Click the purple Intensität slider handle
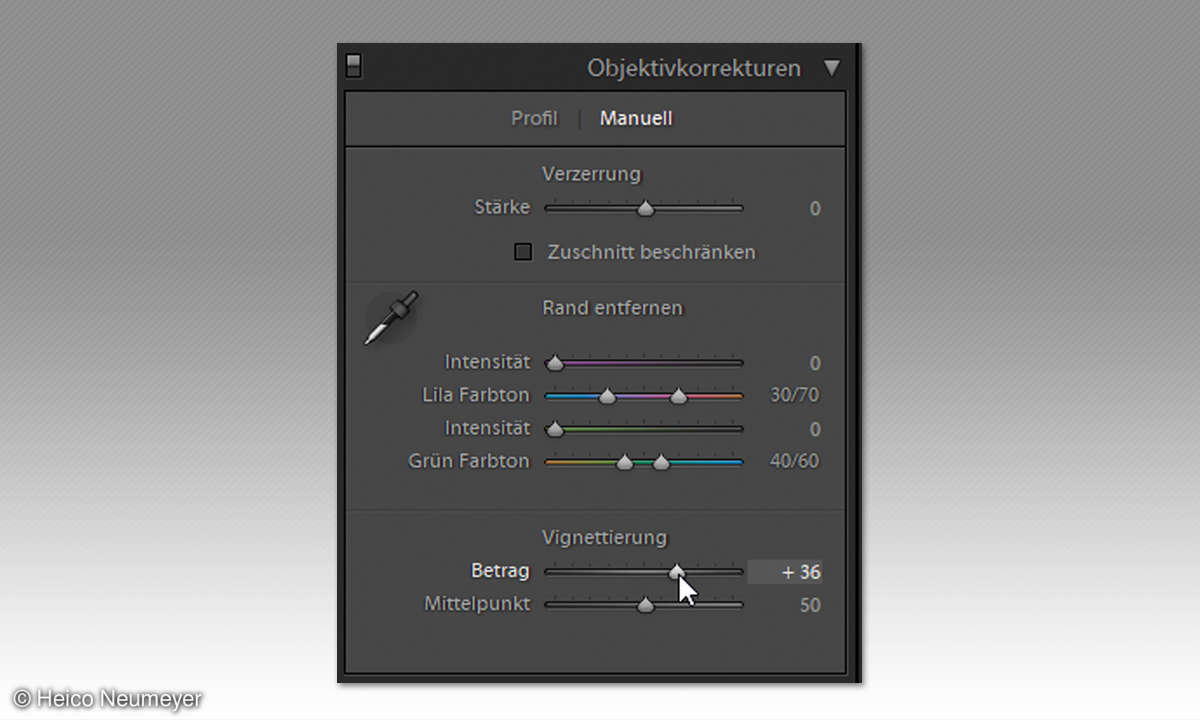The image size is (1200, 720). (x=555, y=363)
